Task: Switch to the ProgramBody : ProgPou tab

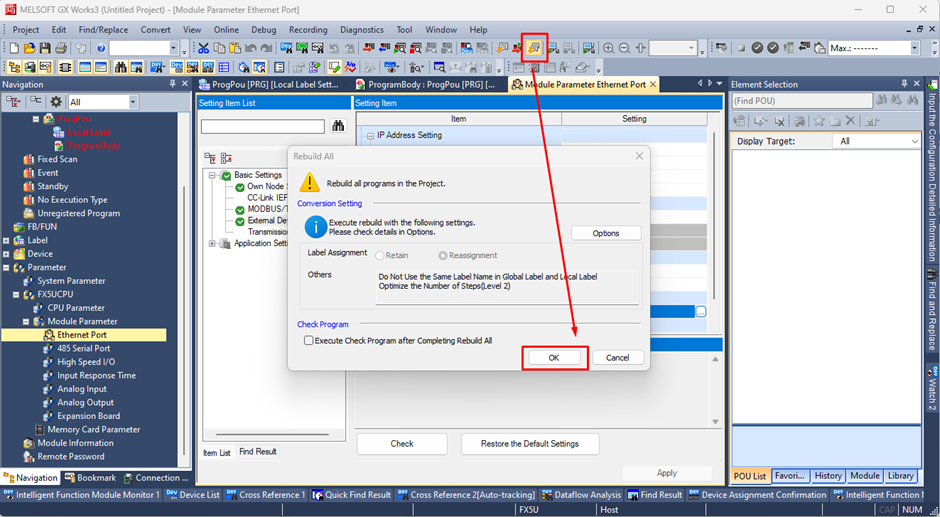Action: click(x=430, y=85)
